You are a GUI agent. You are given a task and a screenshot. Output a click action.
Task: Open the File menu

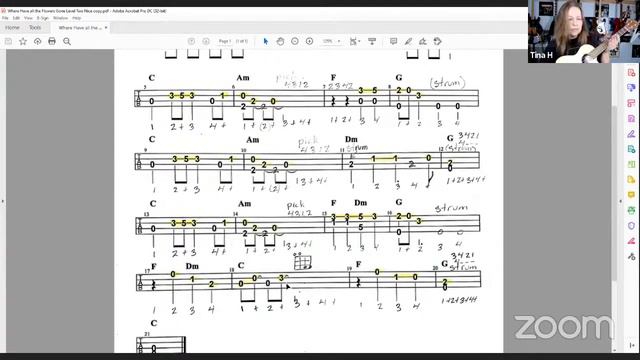[x=5, y=18]
